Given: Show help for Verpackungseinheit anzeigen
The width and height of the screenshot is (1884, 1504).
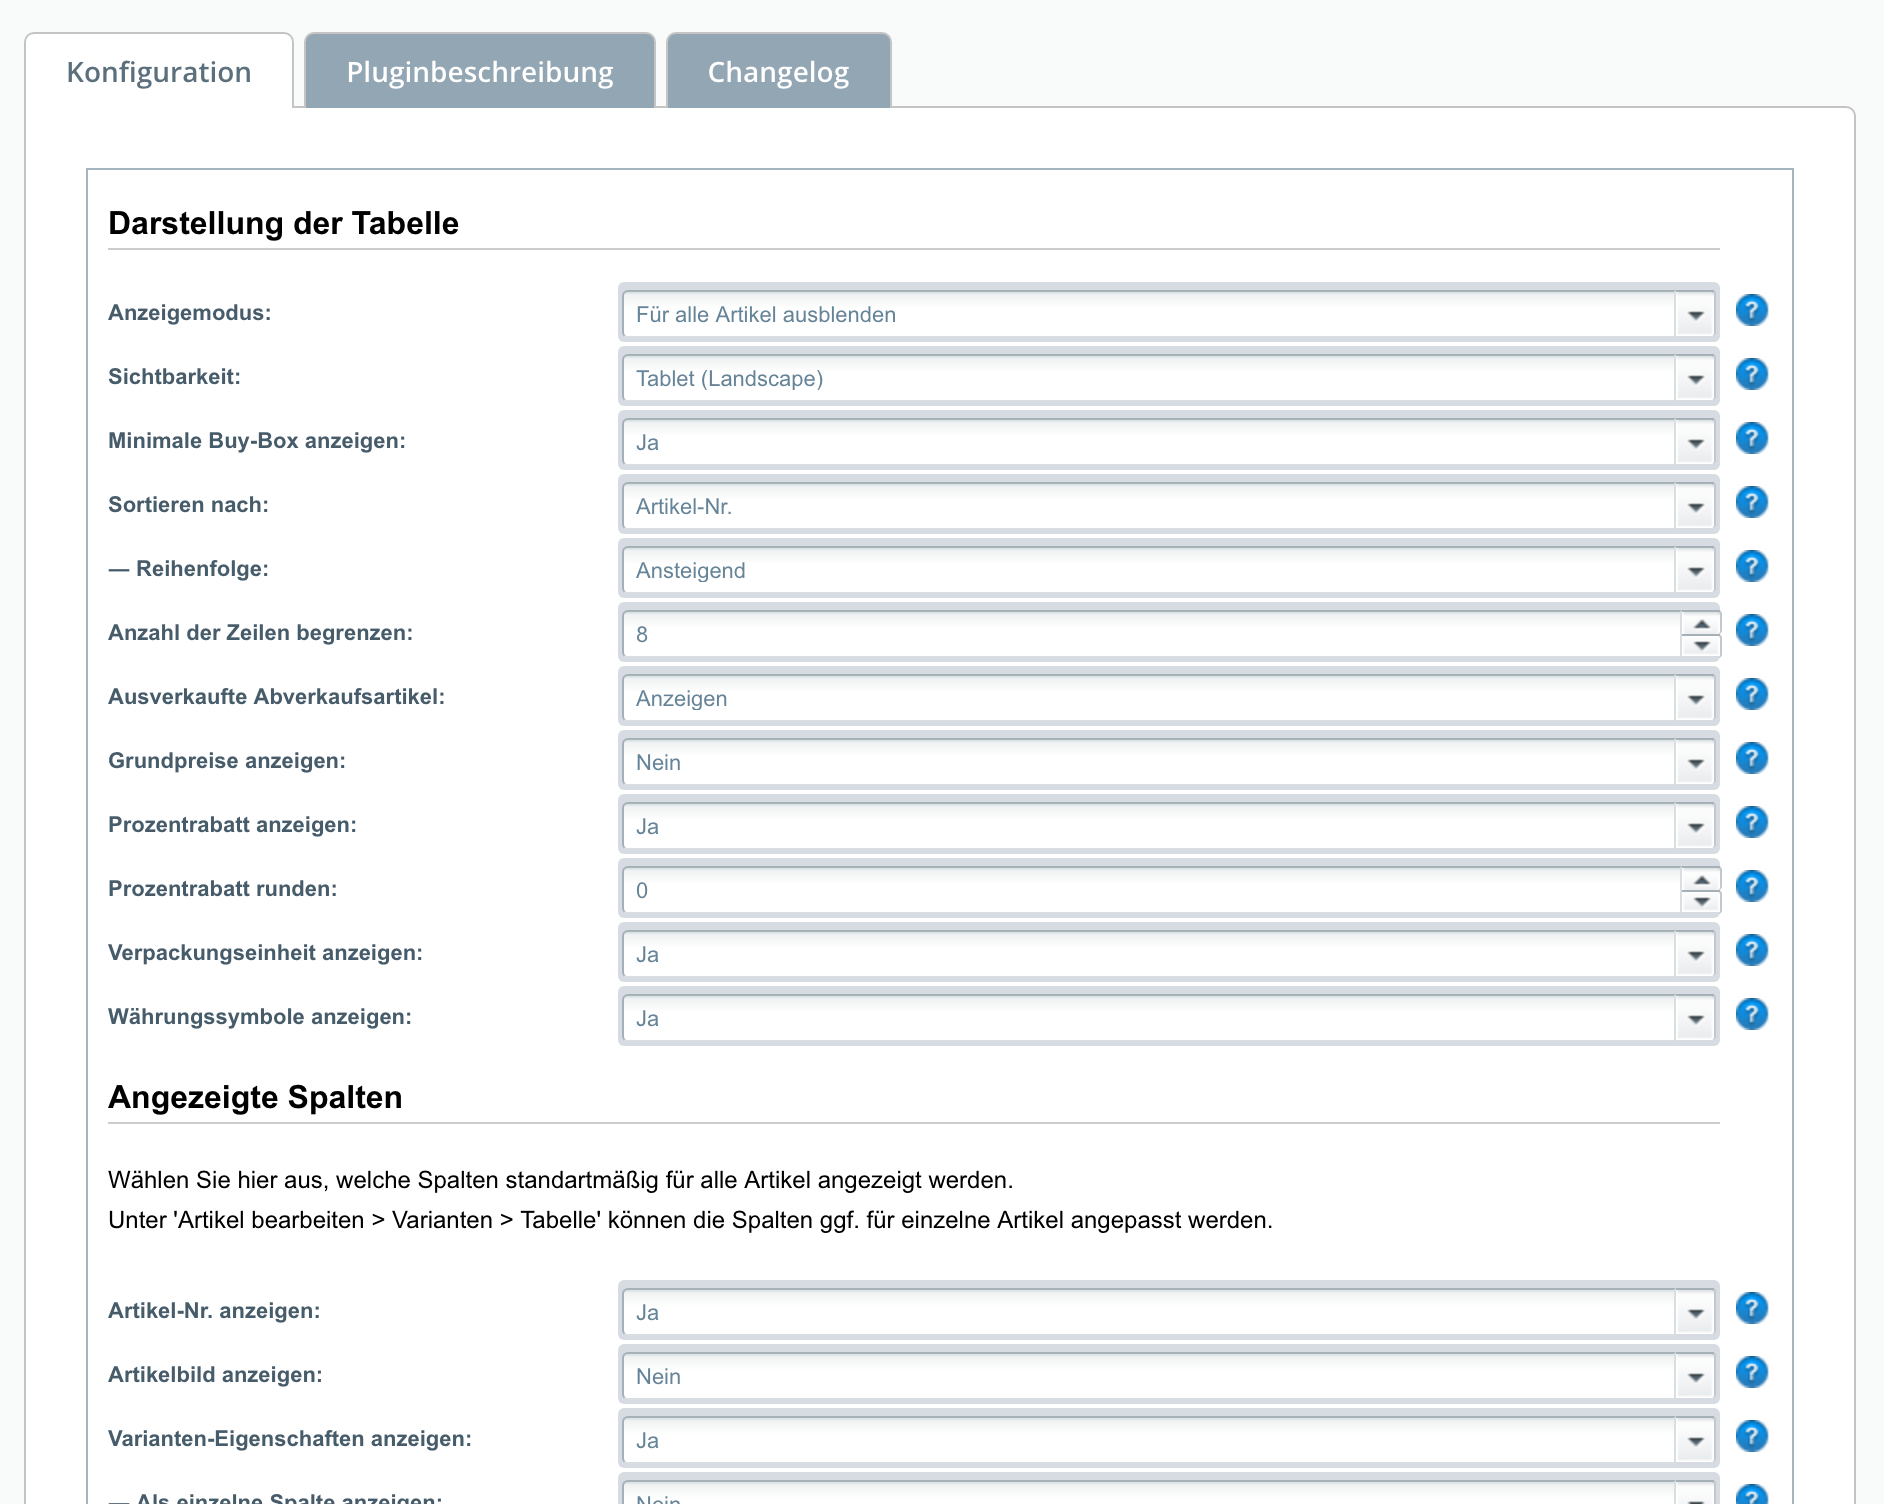Looking at the screenshot, I should [1751, 950].
